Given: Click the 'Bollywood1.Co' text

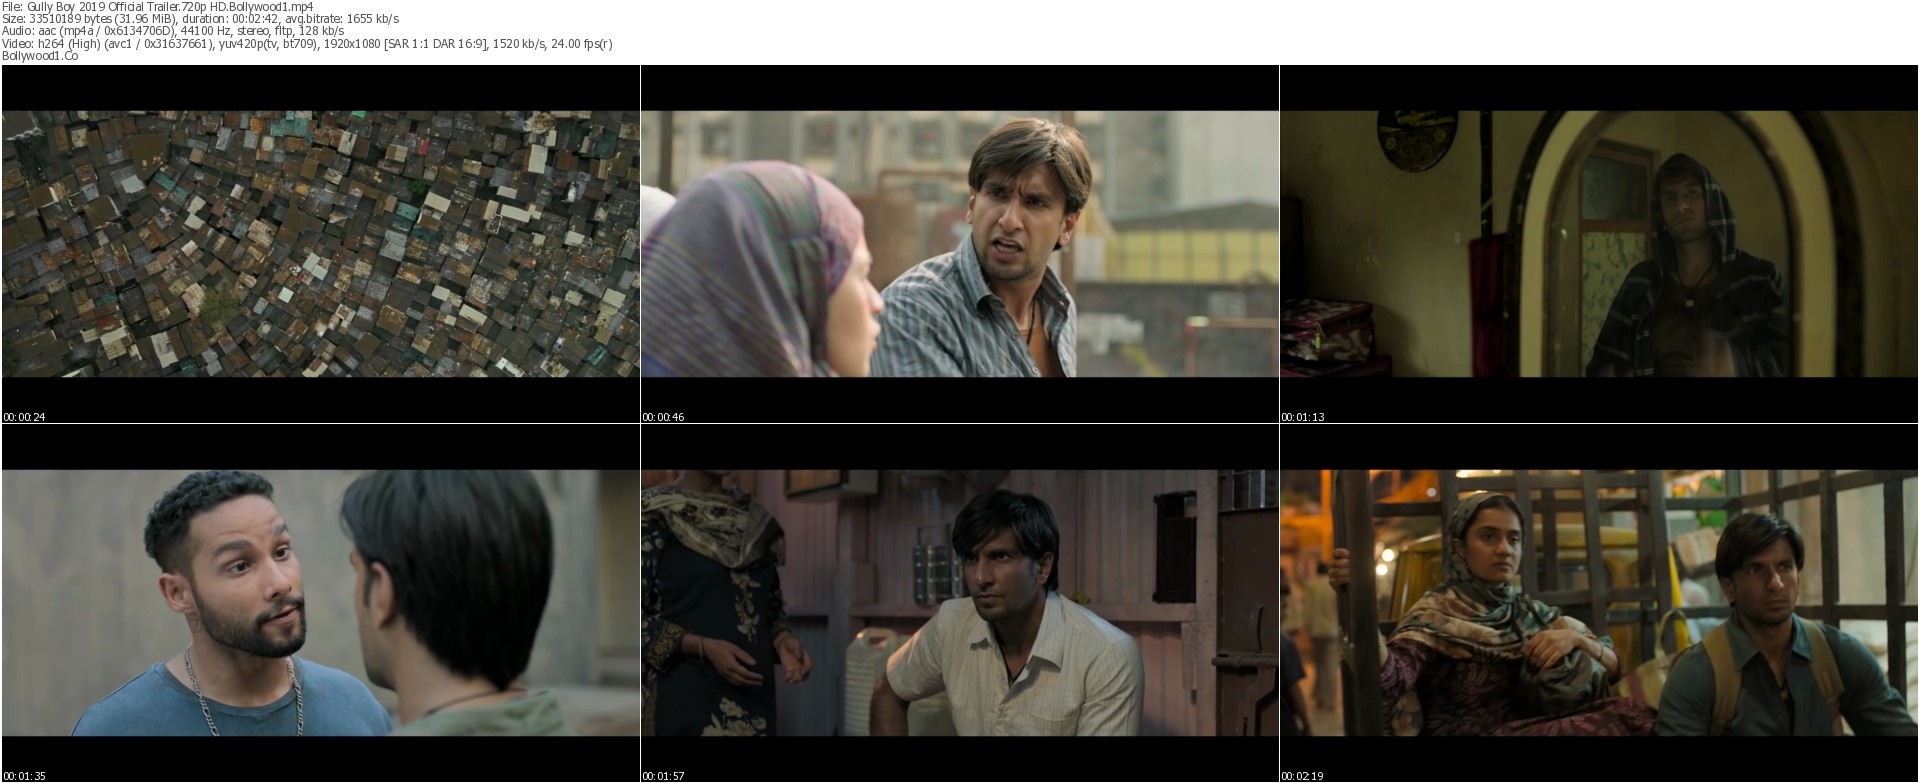Looking at the screenshot, I should pos(40,56).
